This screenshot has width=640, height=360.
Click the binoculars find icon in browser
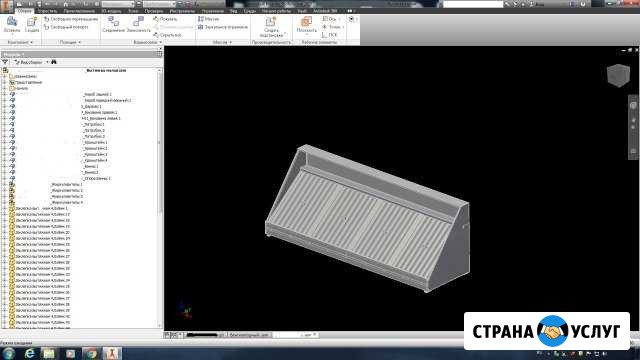click(x=54, y=62)
